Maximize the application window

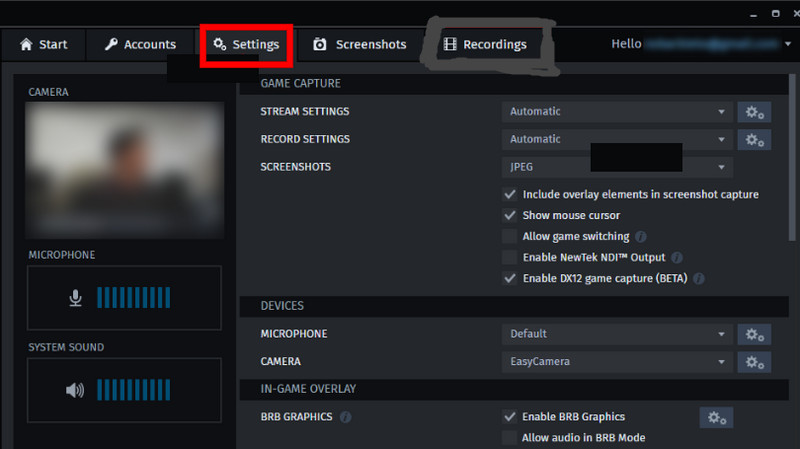[x=776, y=14]
